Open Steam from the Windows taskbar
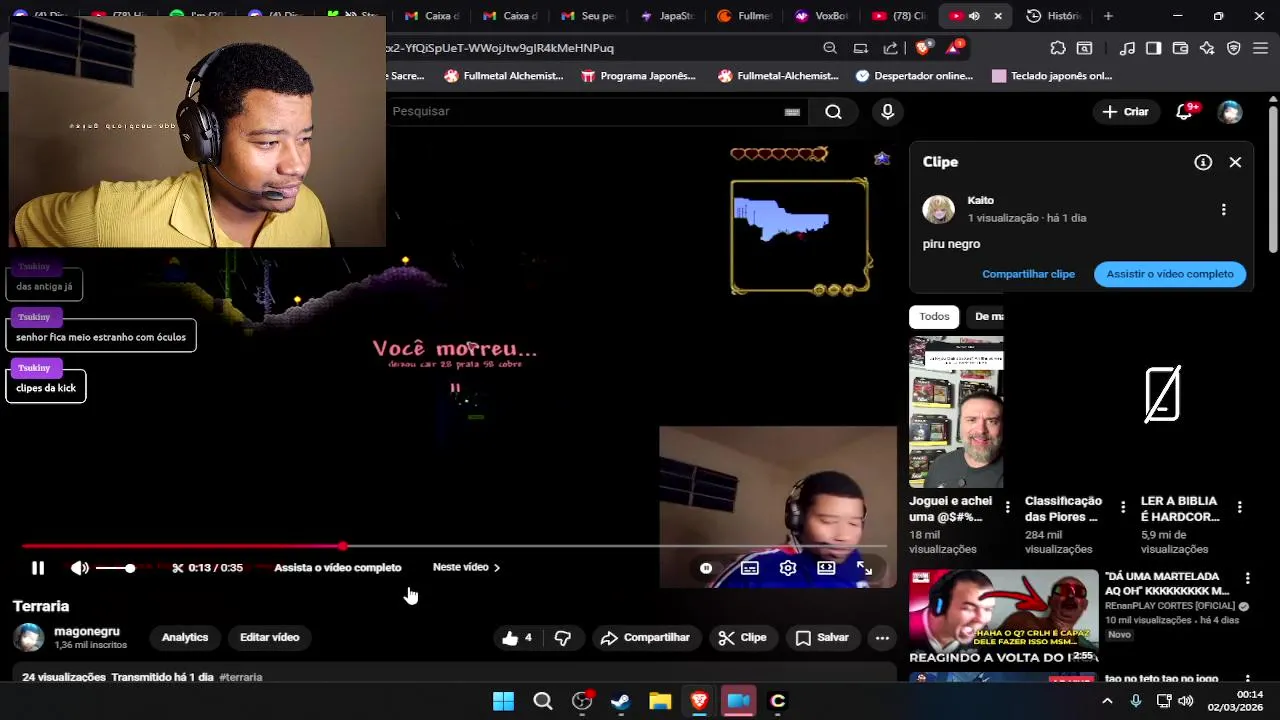The height and width of the screenshot is (720, 1280). coord(620,701)
